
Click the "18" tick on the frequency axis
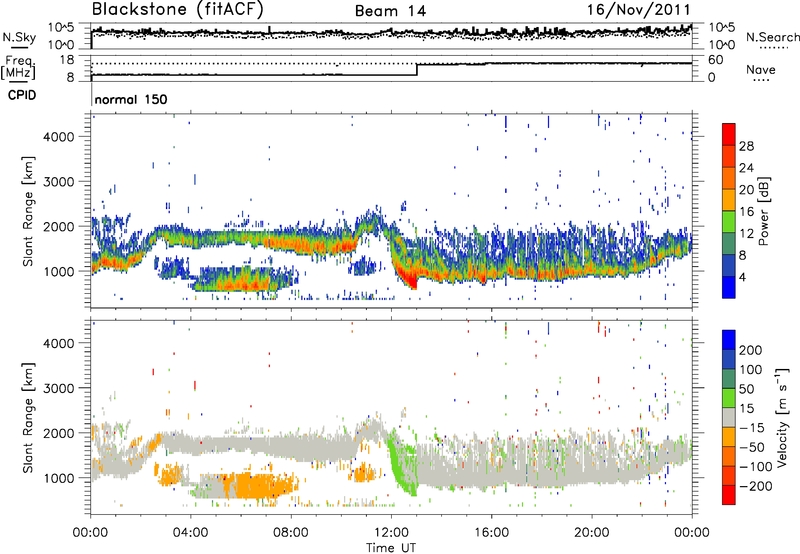[x=67, y=60]
